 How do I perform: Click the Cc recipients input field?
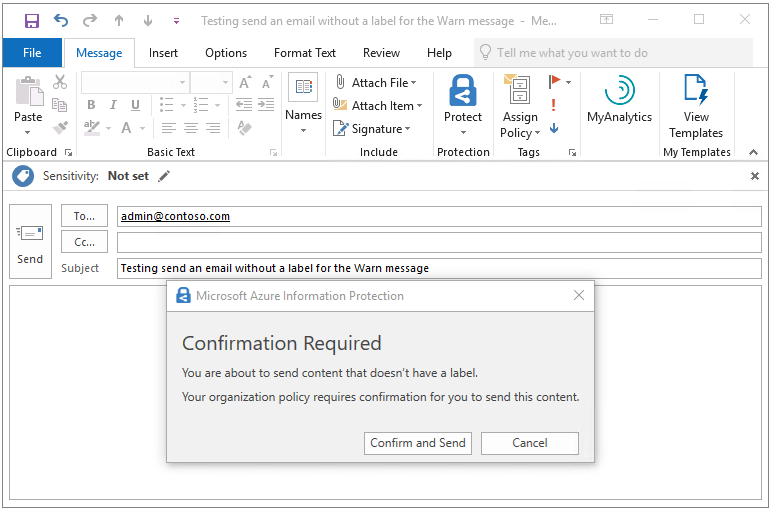[x=438, y=242]
